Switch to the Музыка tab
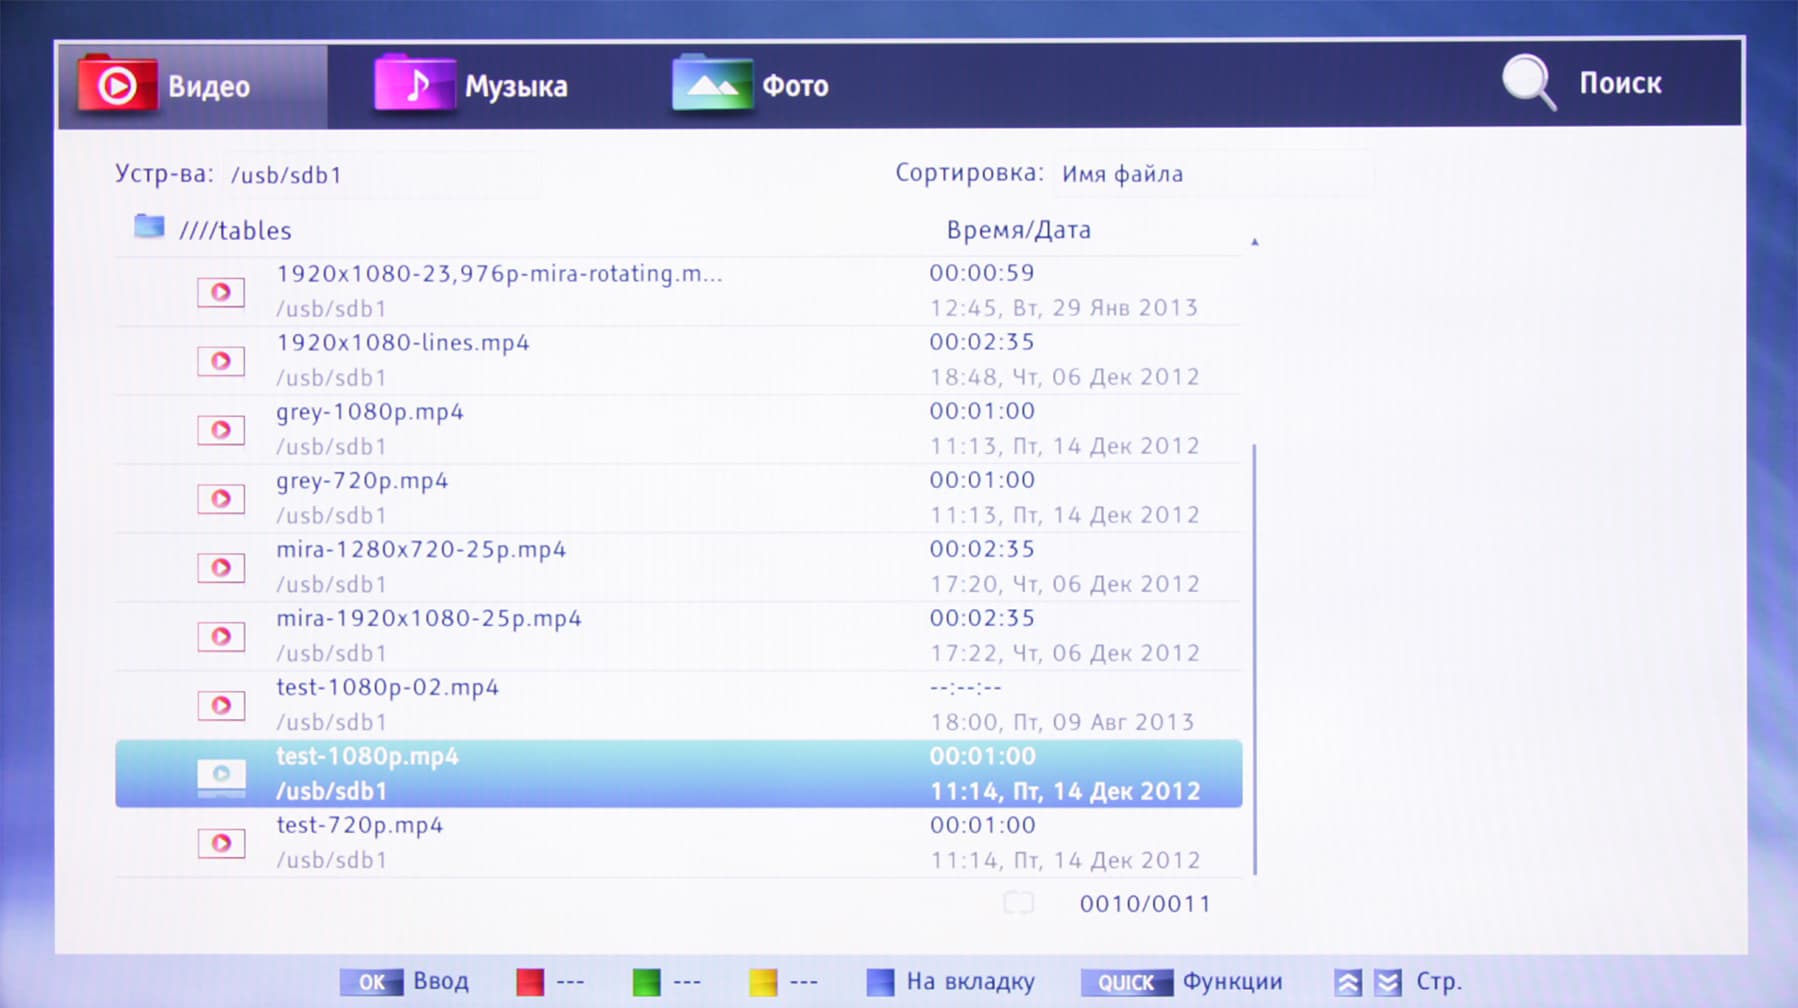The width and height of the screenshot is (1798, 1008). pos(472,86)
